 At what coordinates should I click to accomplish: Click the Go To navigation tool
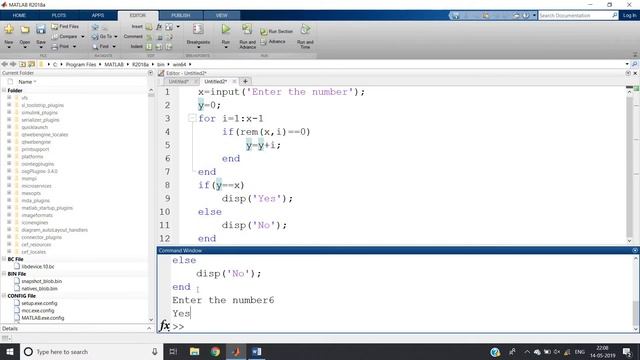[102, 36]
